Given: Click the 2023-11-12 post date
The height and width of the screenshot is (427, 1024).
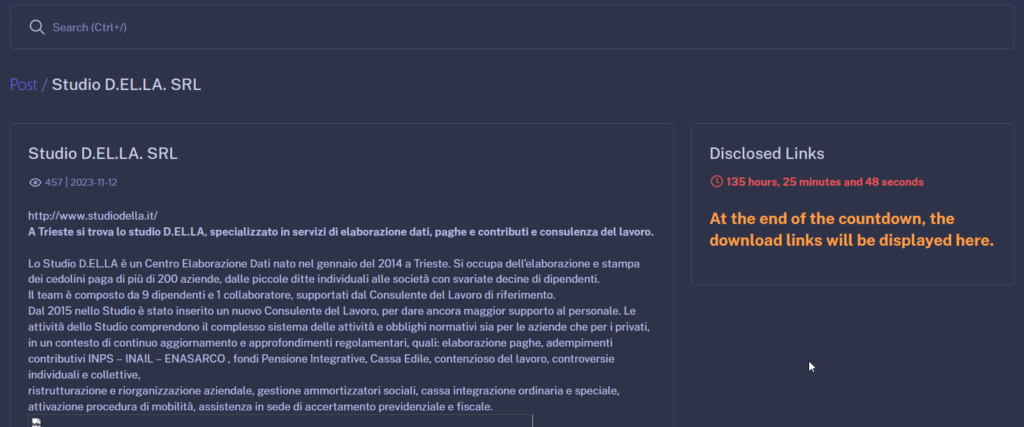Looking at the screenshot, I should (x=96, y=183).
